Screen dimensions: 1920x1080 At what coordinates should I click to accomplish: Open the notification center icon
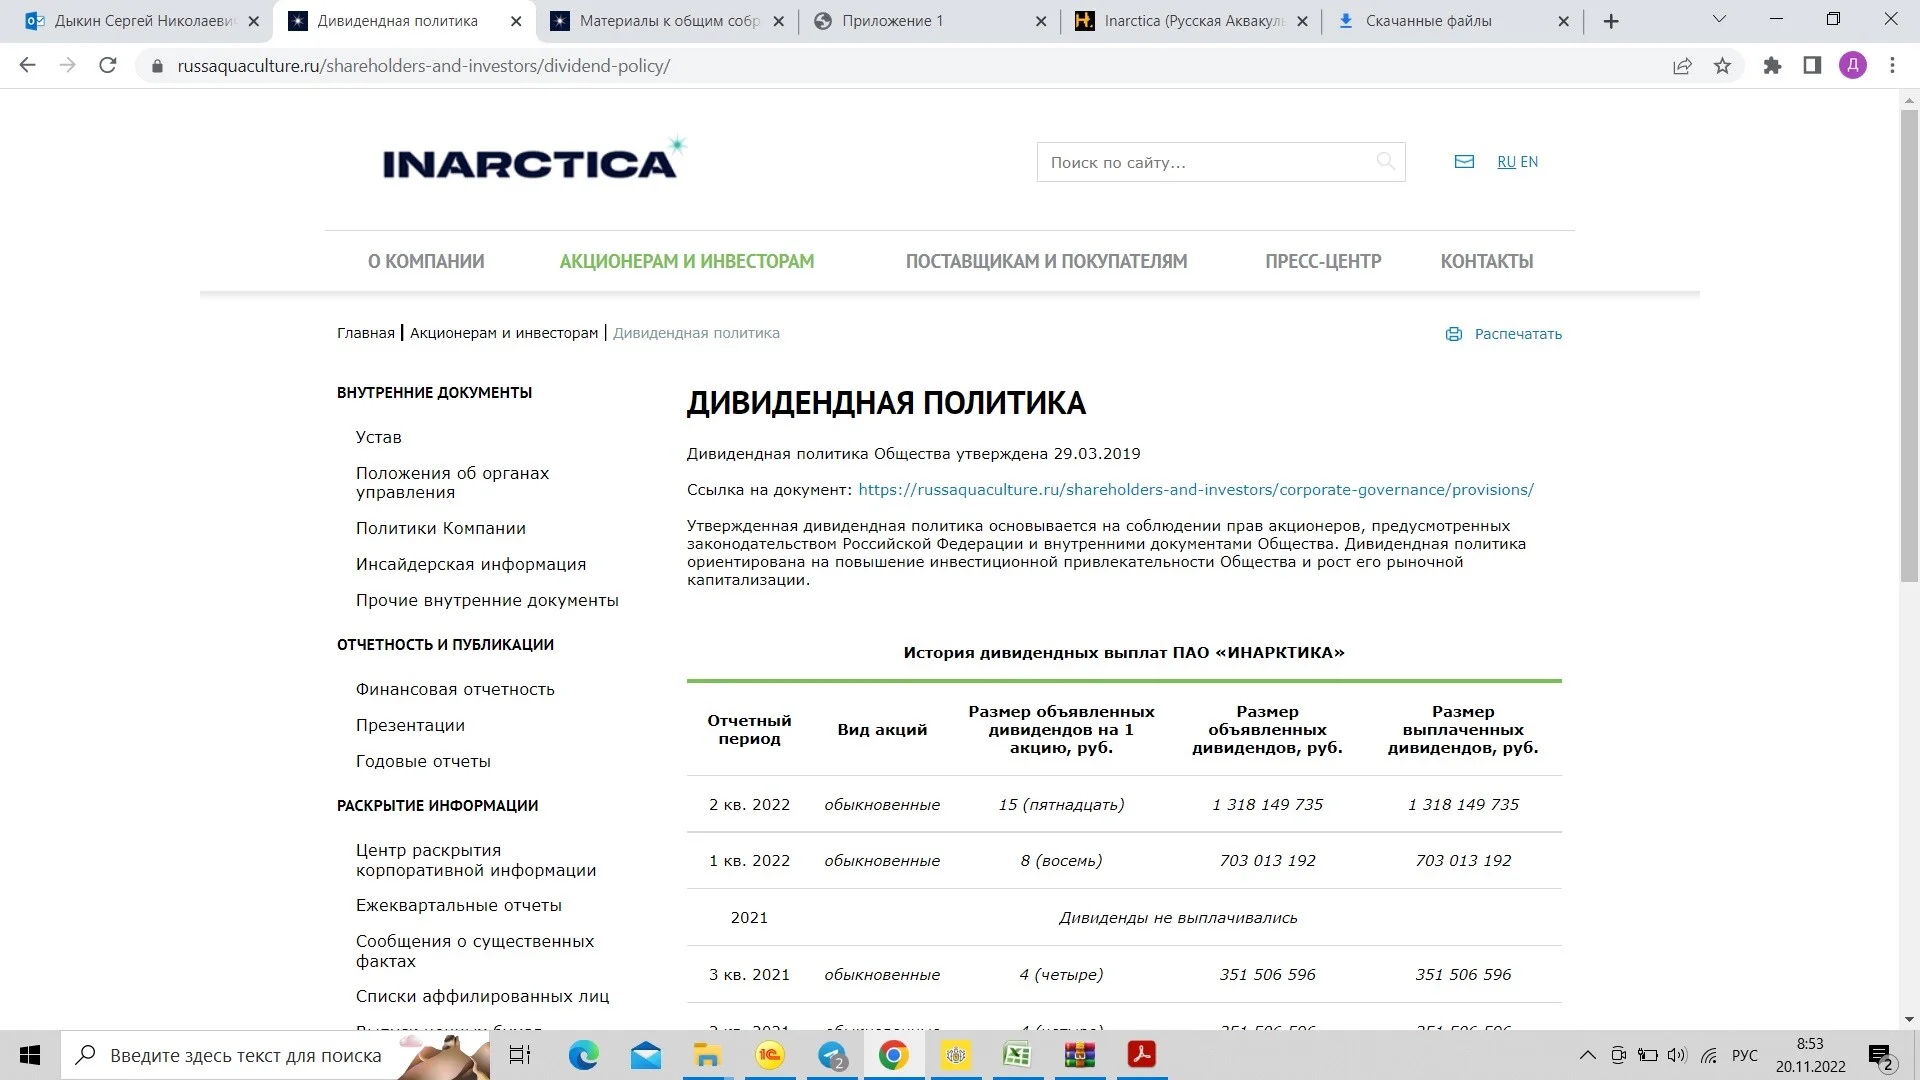point(1880,1055)
